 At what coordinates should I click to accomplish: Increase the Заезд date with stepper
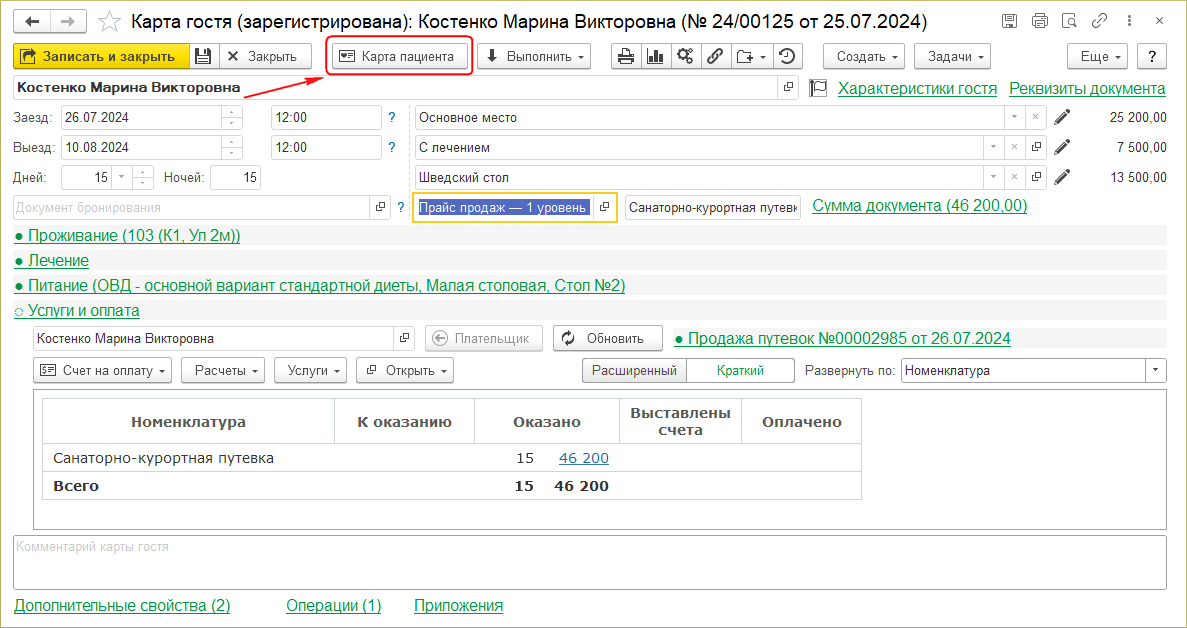[232, 112]
